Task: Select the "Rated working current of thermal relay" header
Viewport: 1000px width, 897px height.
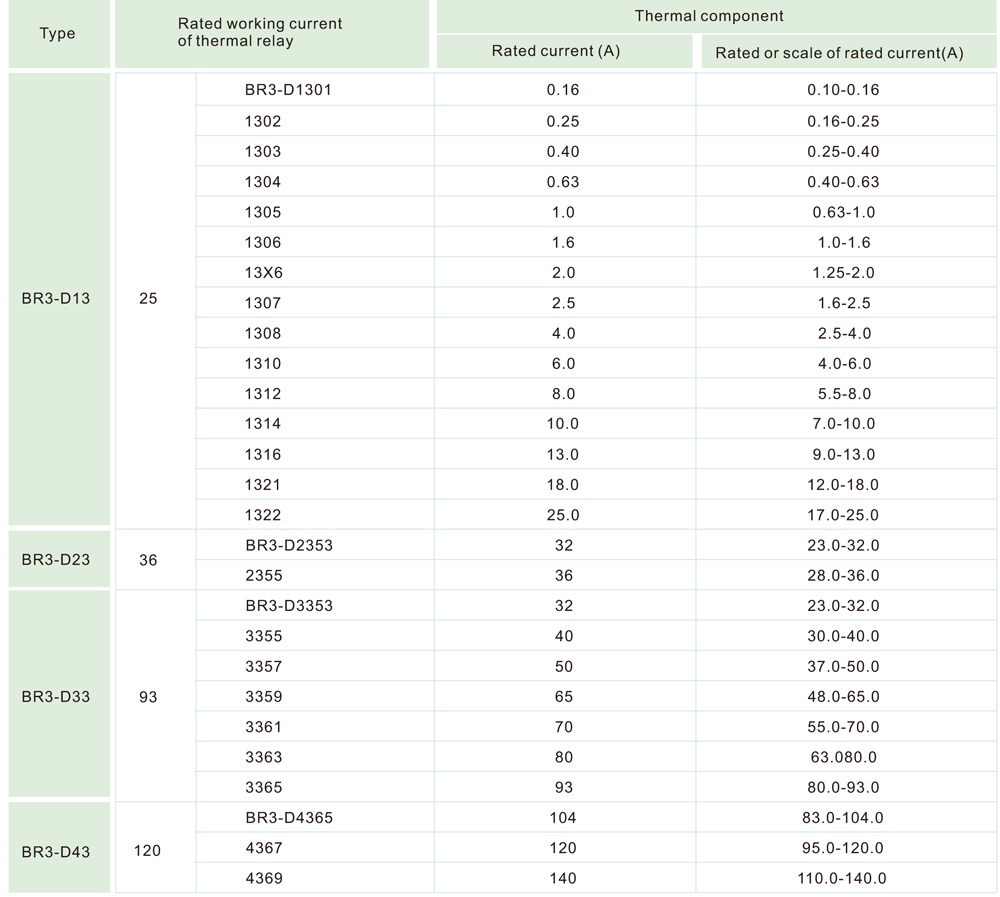Action: point(272,34)
